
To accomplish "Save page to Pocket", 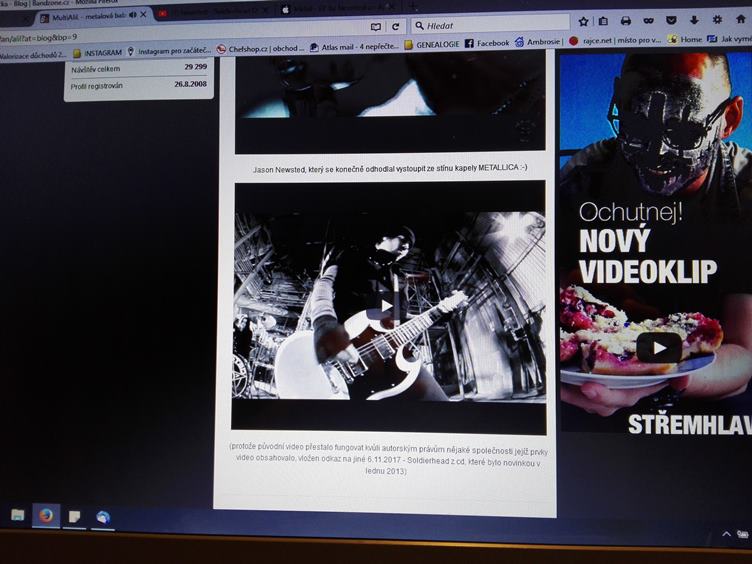I will click(671, 20).
